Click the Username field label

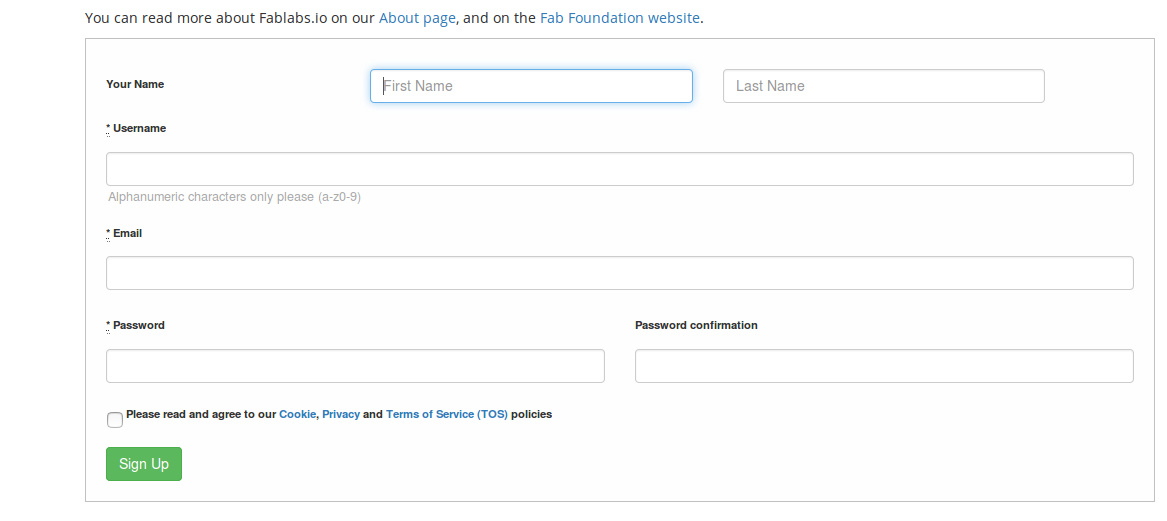coord(139,128)
